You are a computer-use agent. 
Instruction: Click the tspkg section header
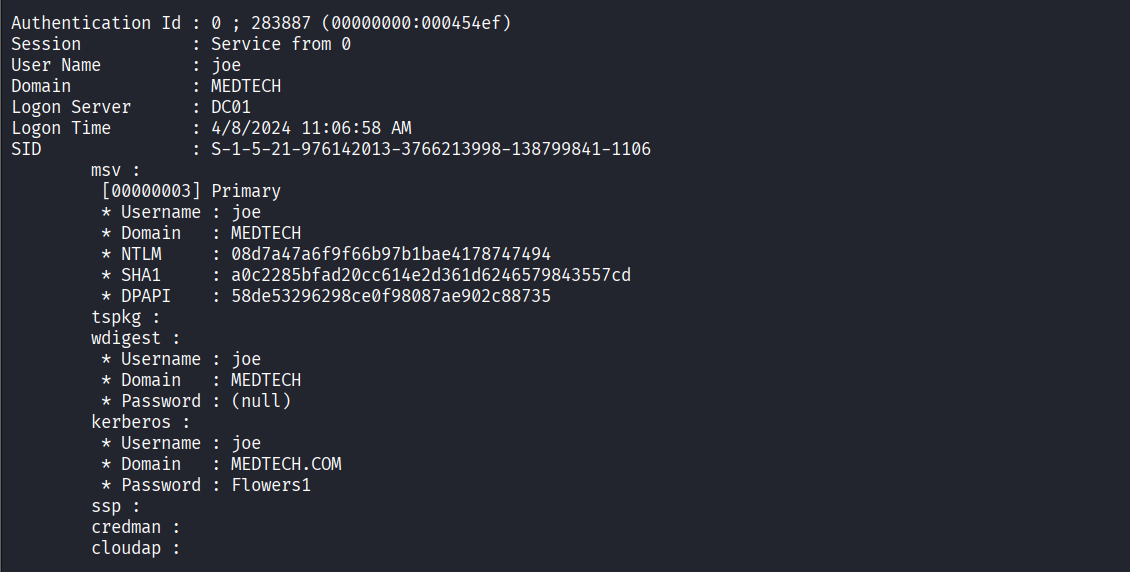(x=121, y=317)
